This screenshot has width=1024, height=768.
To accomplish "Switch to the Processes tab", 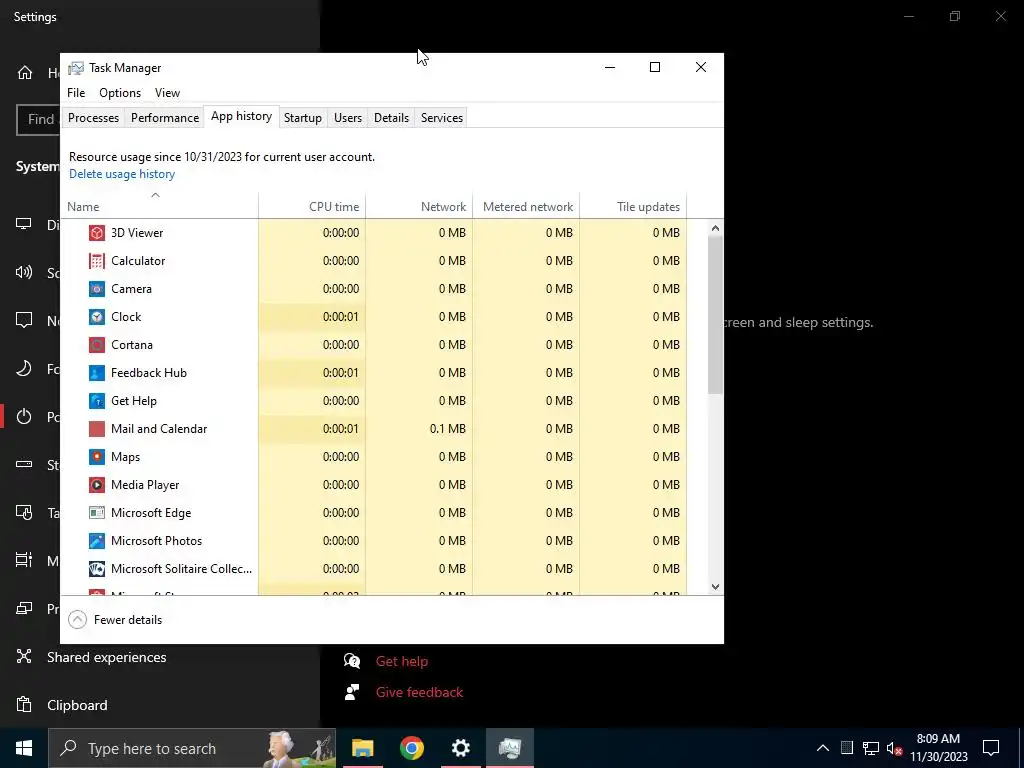I will coord(93,118).
